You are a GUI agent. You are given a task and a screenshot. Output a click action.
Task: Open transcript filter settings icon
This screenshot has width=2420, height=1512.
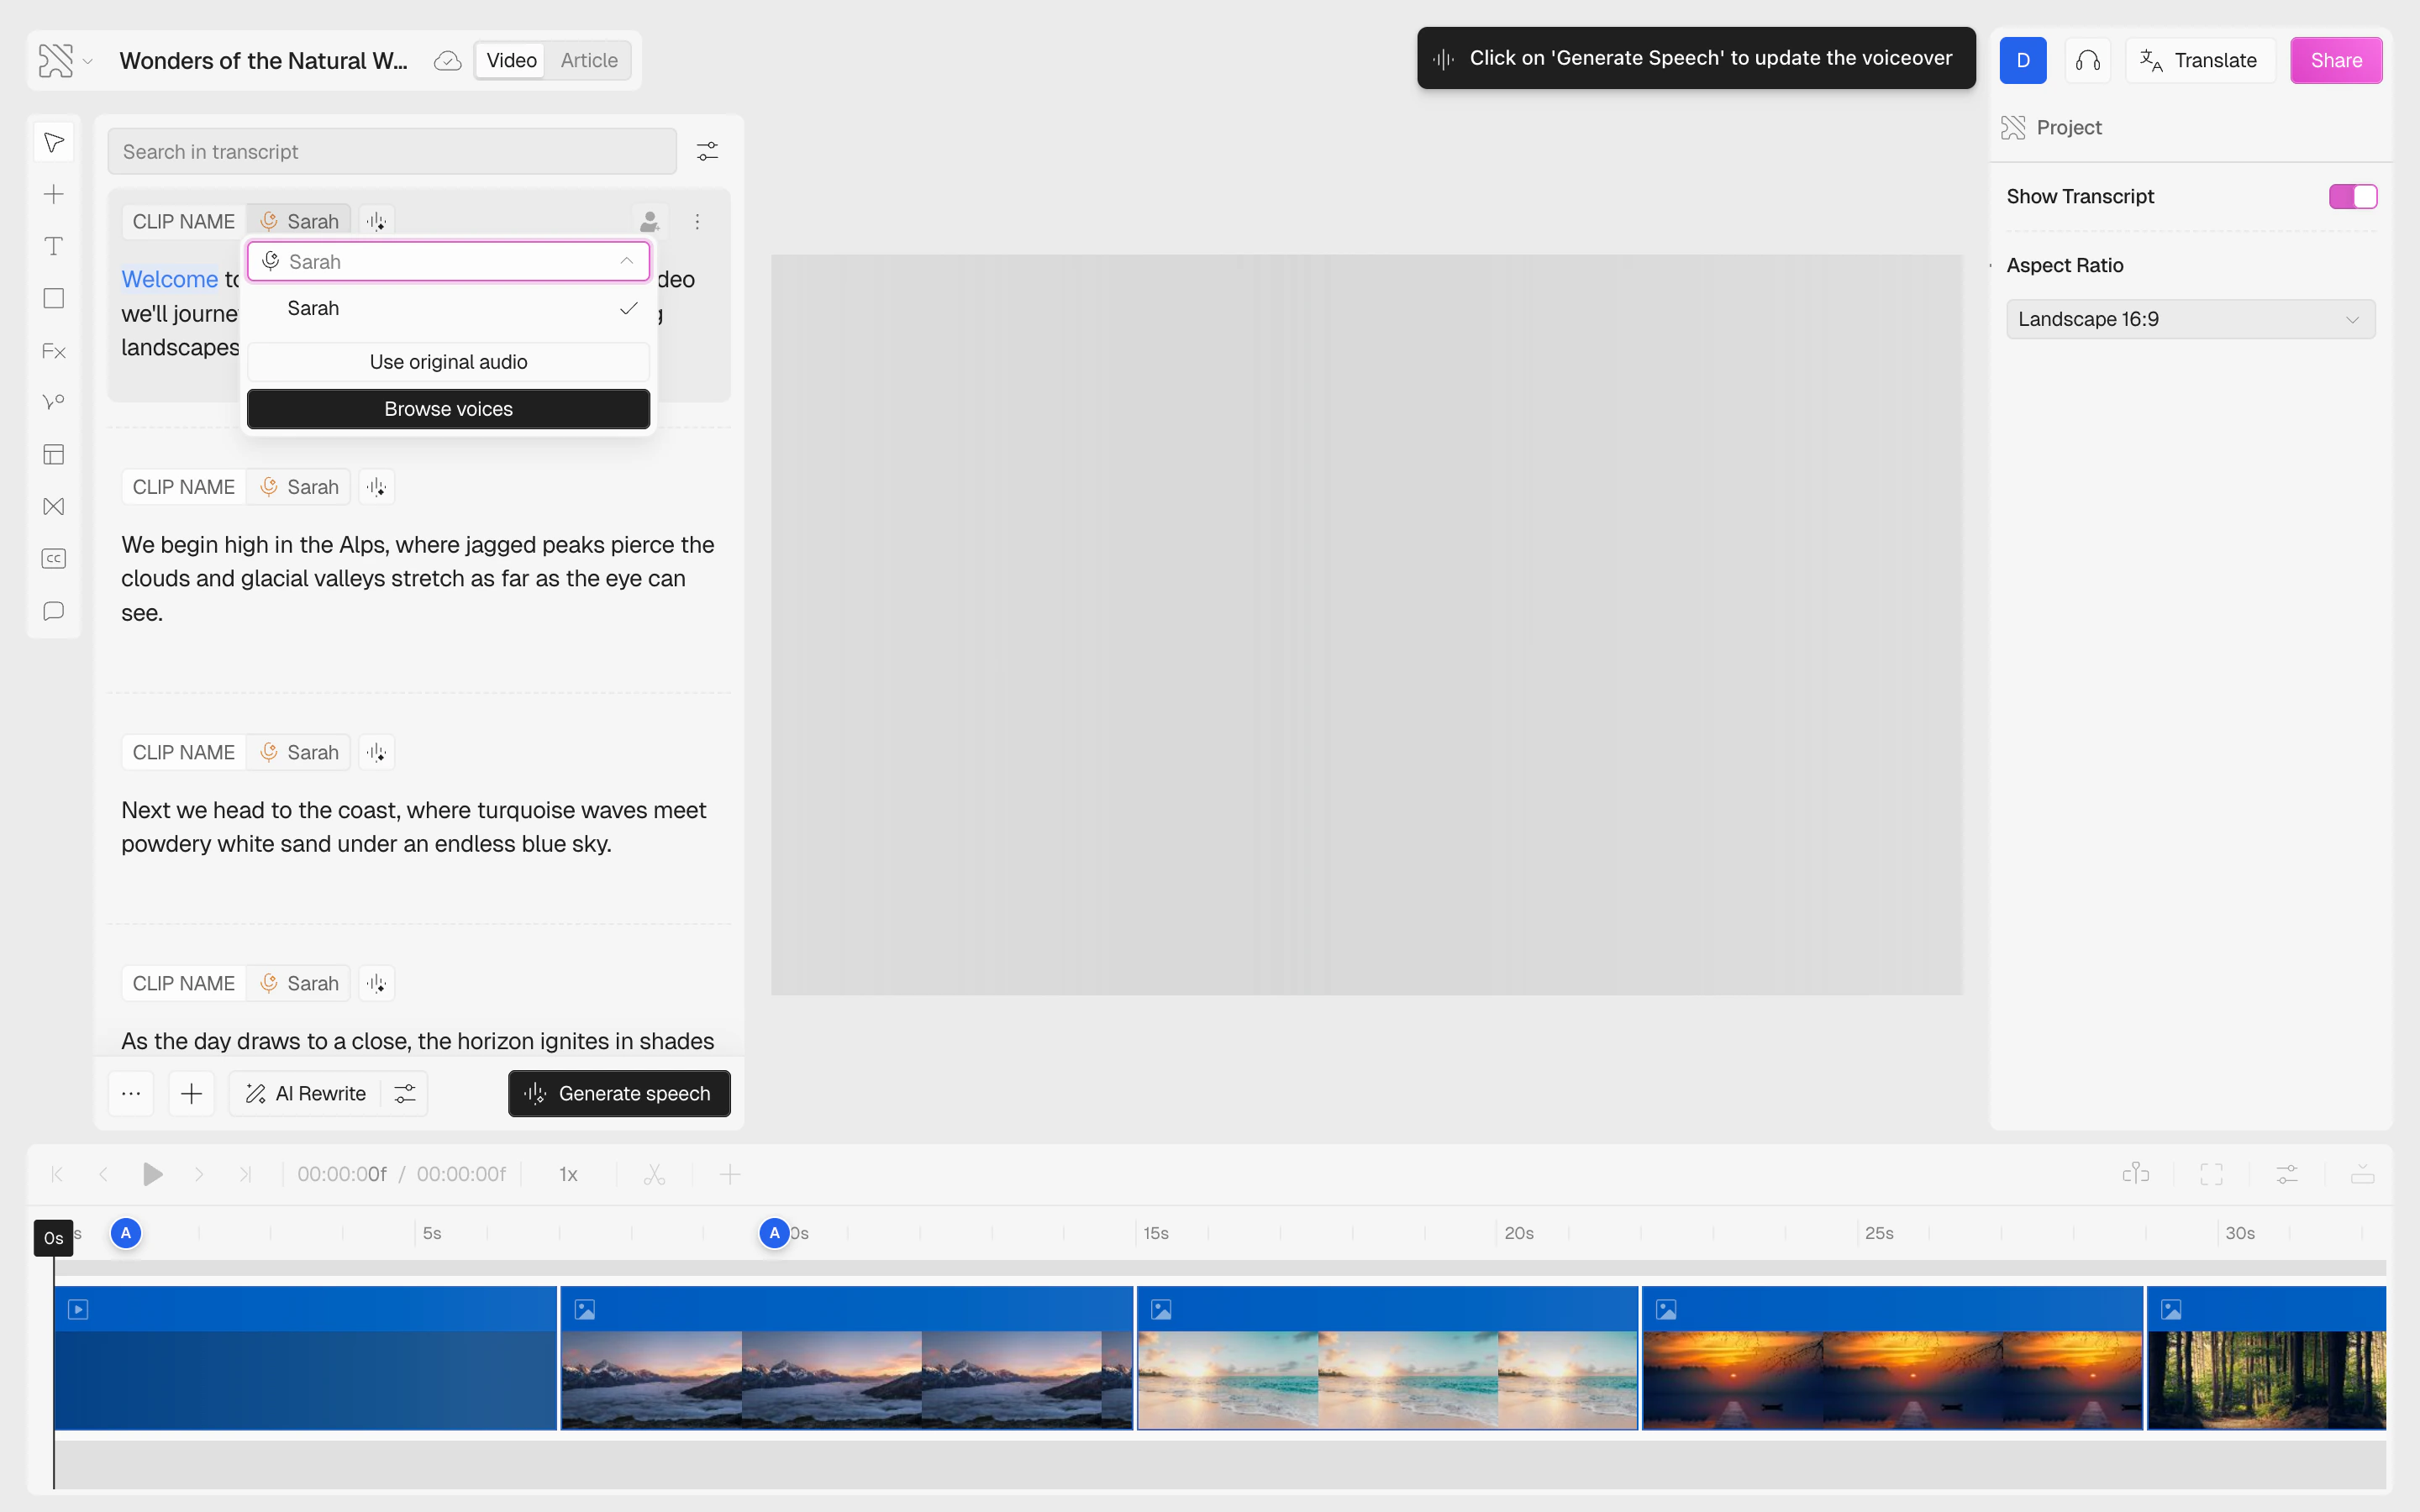pyautogui.click(x=707, y=151)
